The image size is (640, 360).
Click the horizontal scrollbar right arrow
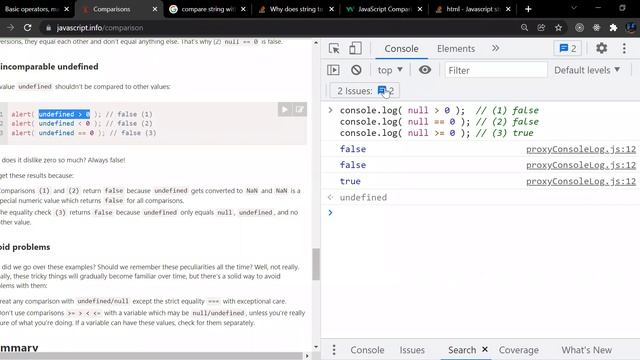pyautogui.click(x=307, y=356)
